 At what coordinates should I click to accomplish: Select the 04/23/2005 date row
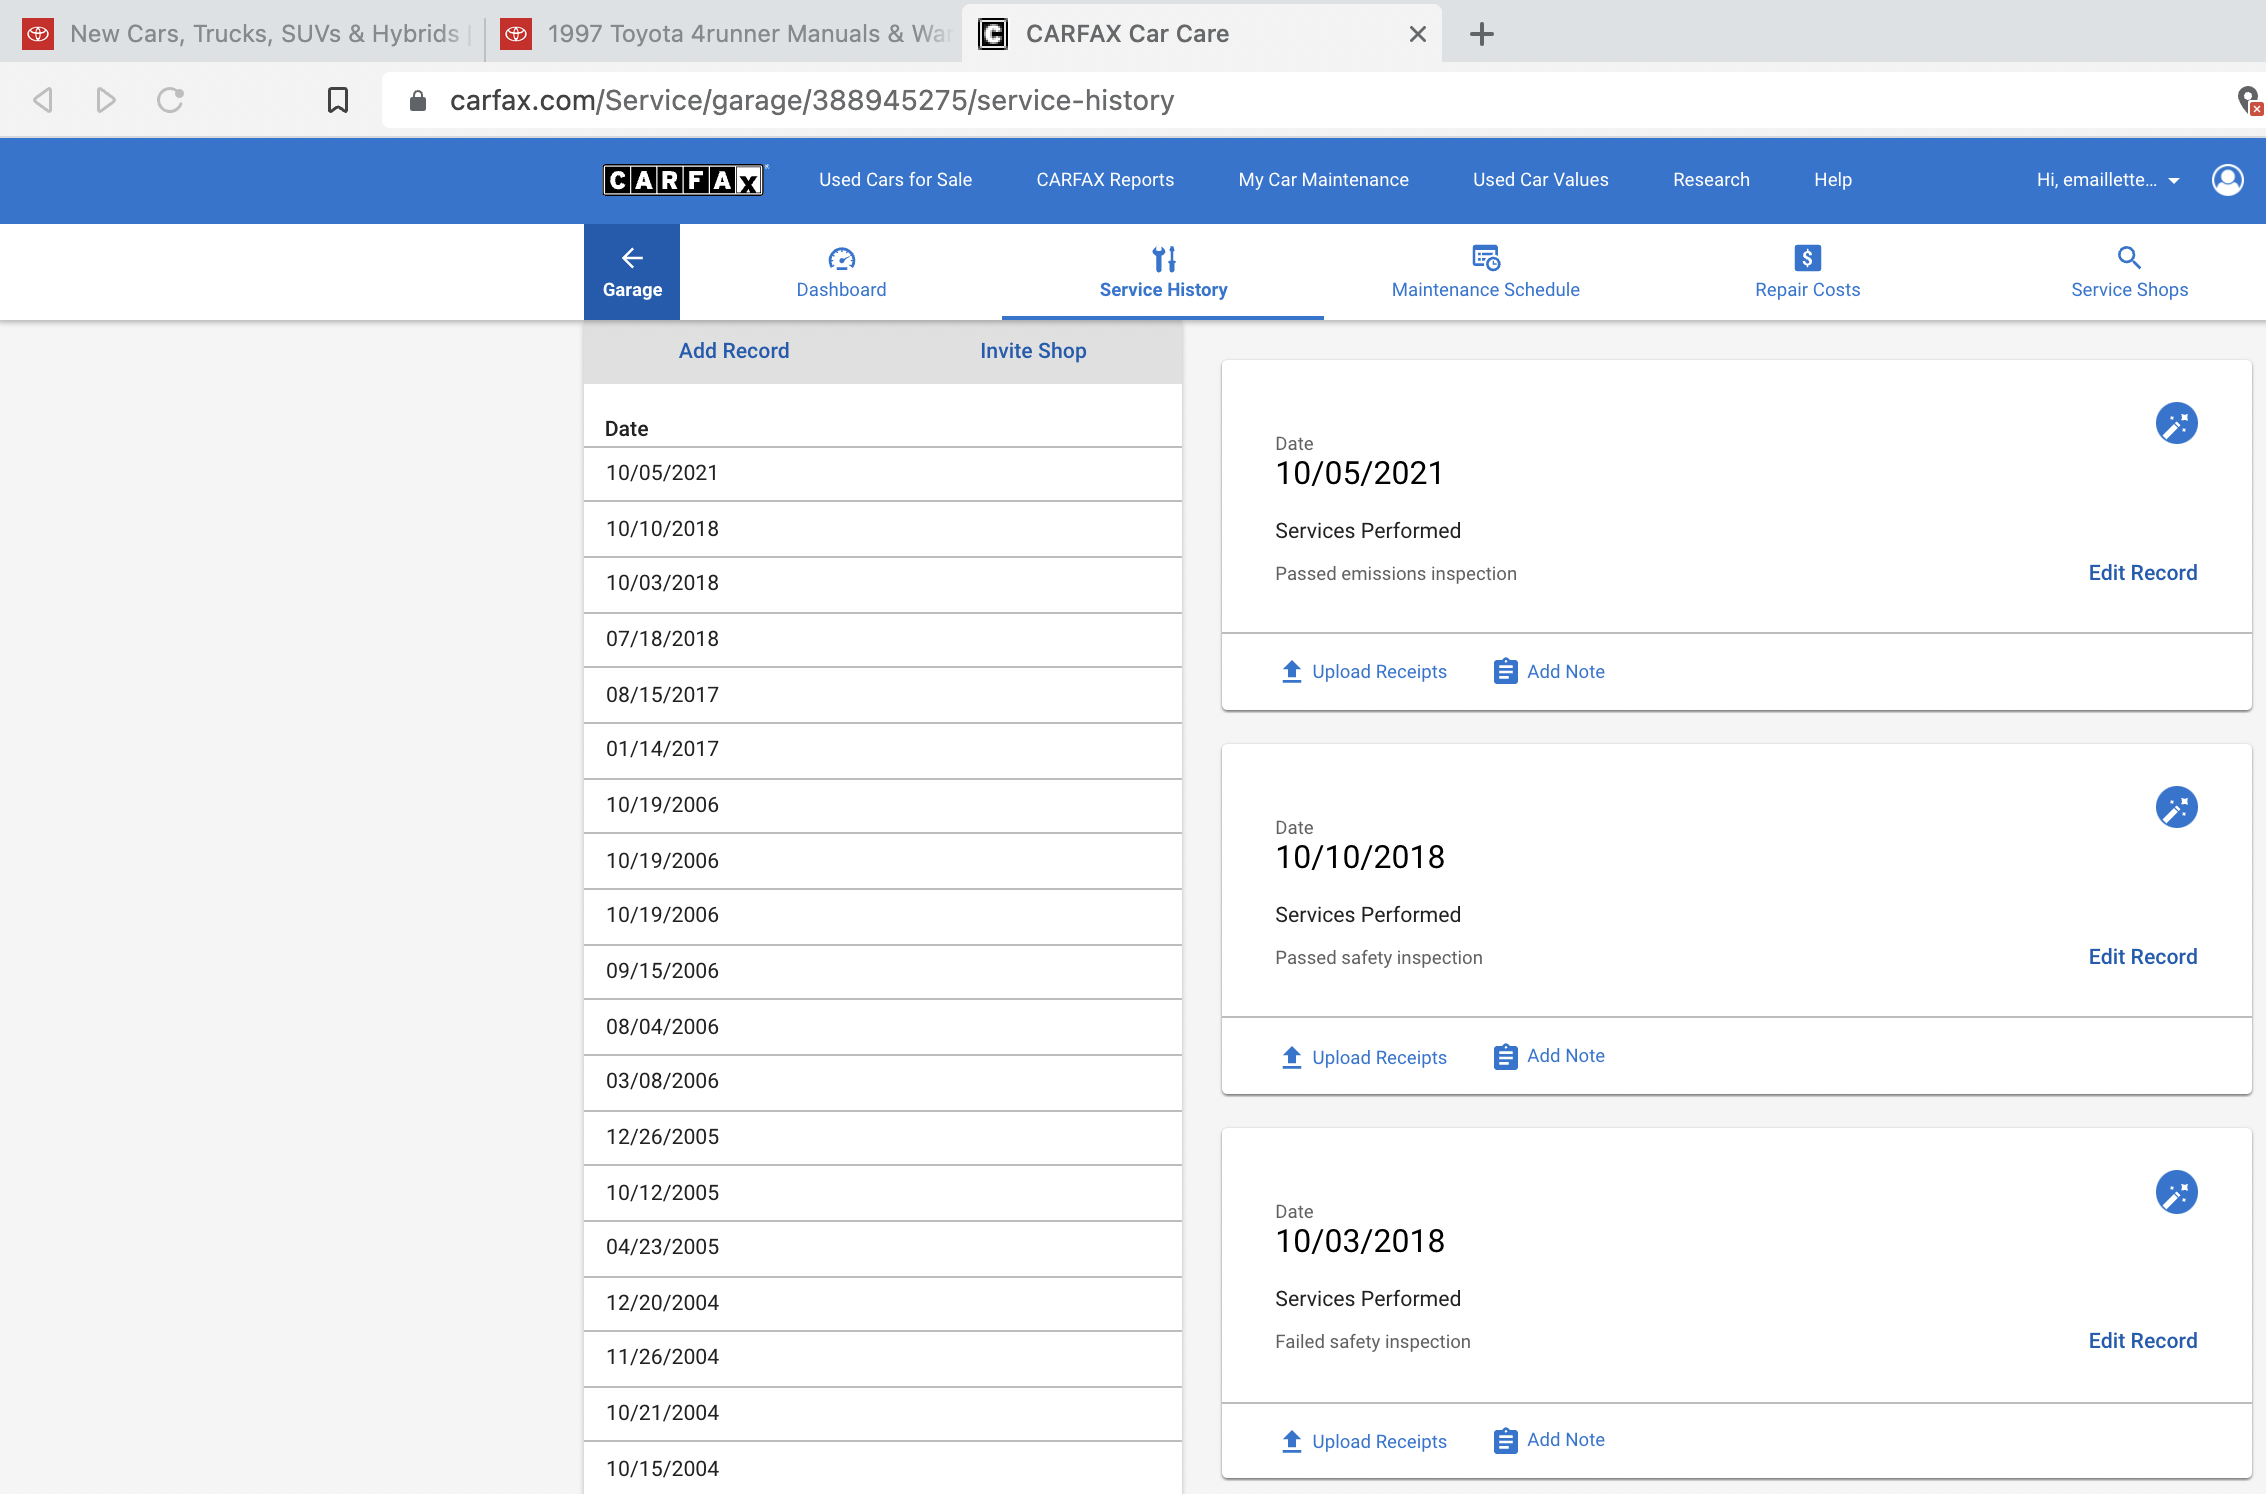[883, 1248]
